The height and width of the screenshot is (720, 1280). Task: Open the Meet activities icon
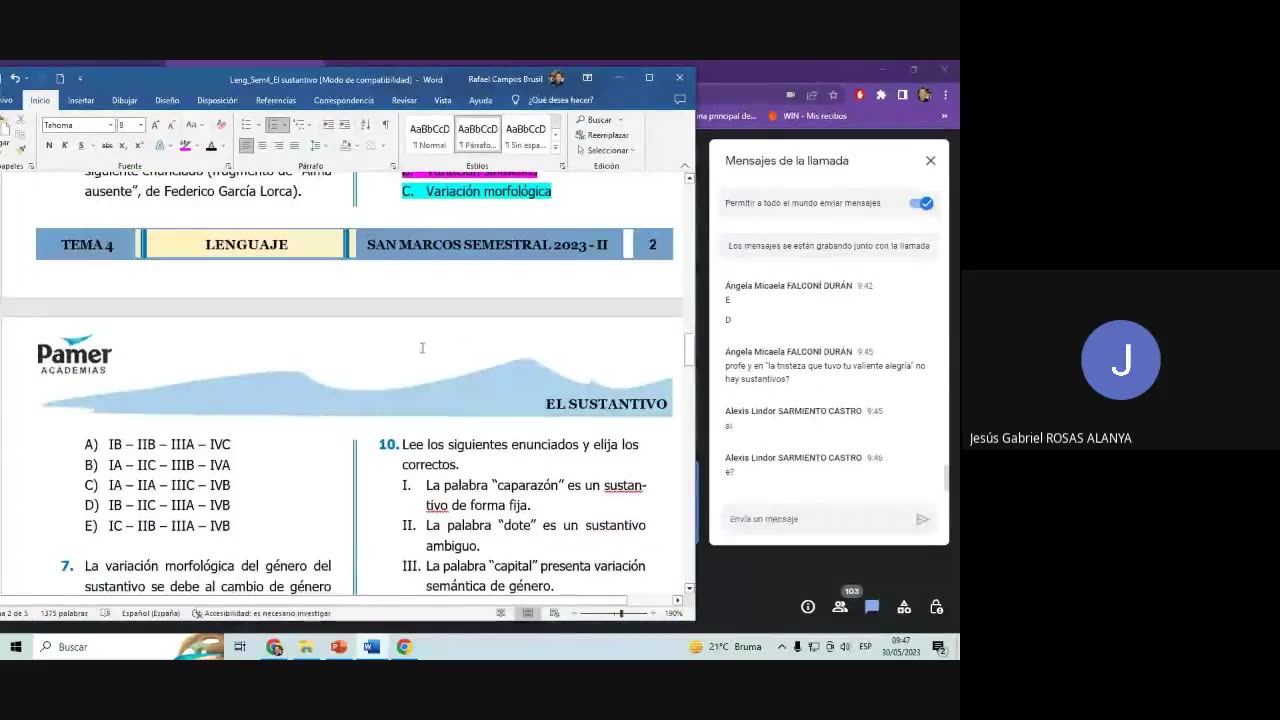click(904, 607)
